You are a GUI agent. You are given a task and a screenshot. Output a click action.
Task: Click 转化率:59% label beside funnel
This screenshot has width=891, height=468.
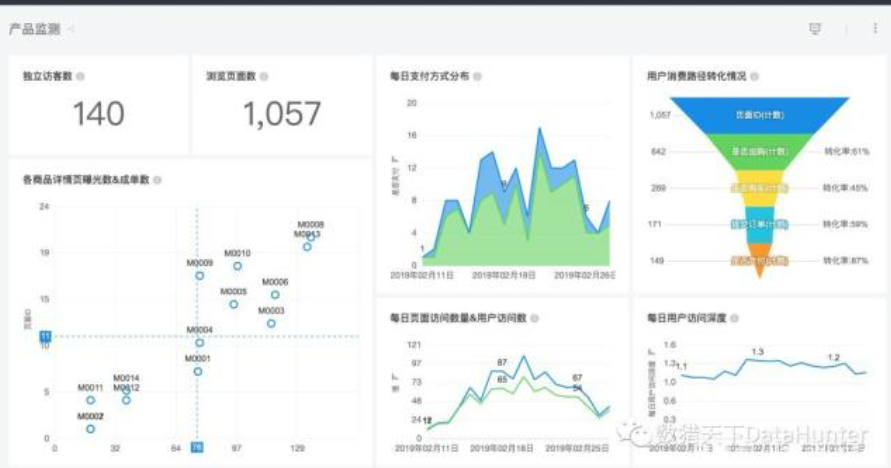tap(846, 224)
